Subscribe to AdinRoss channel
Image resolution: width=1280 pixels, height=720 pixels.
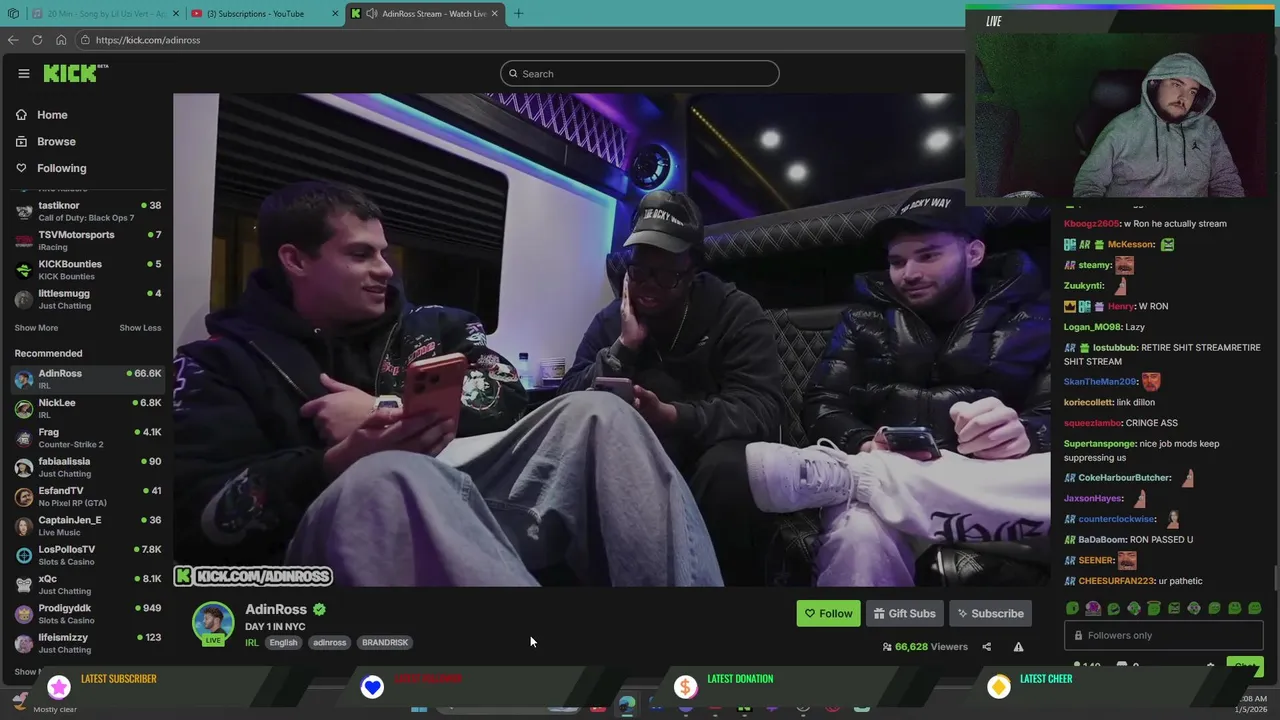989,613
